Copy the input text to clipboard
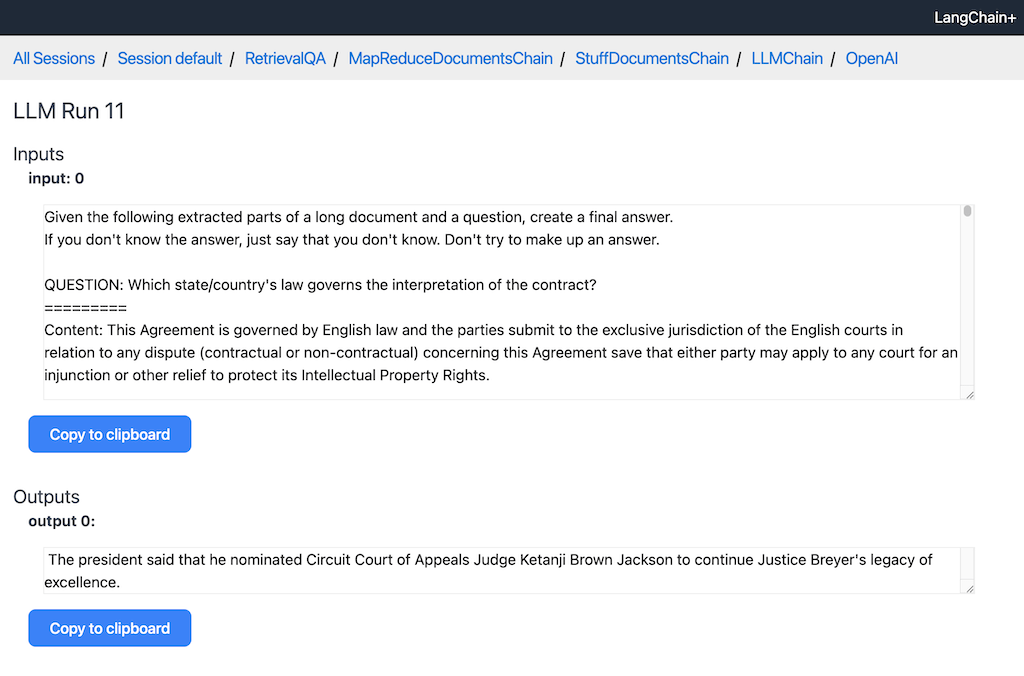1024x676 pixels. (110, 434)
